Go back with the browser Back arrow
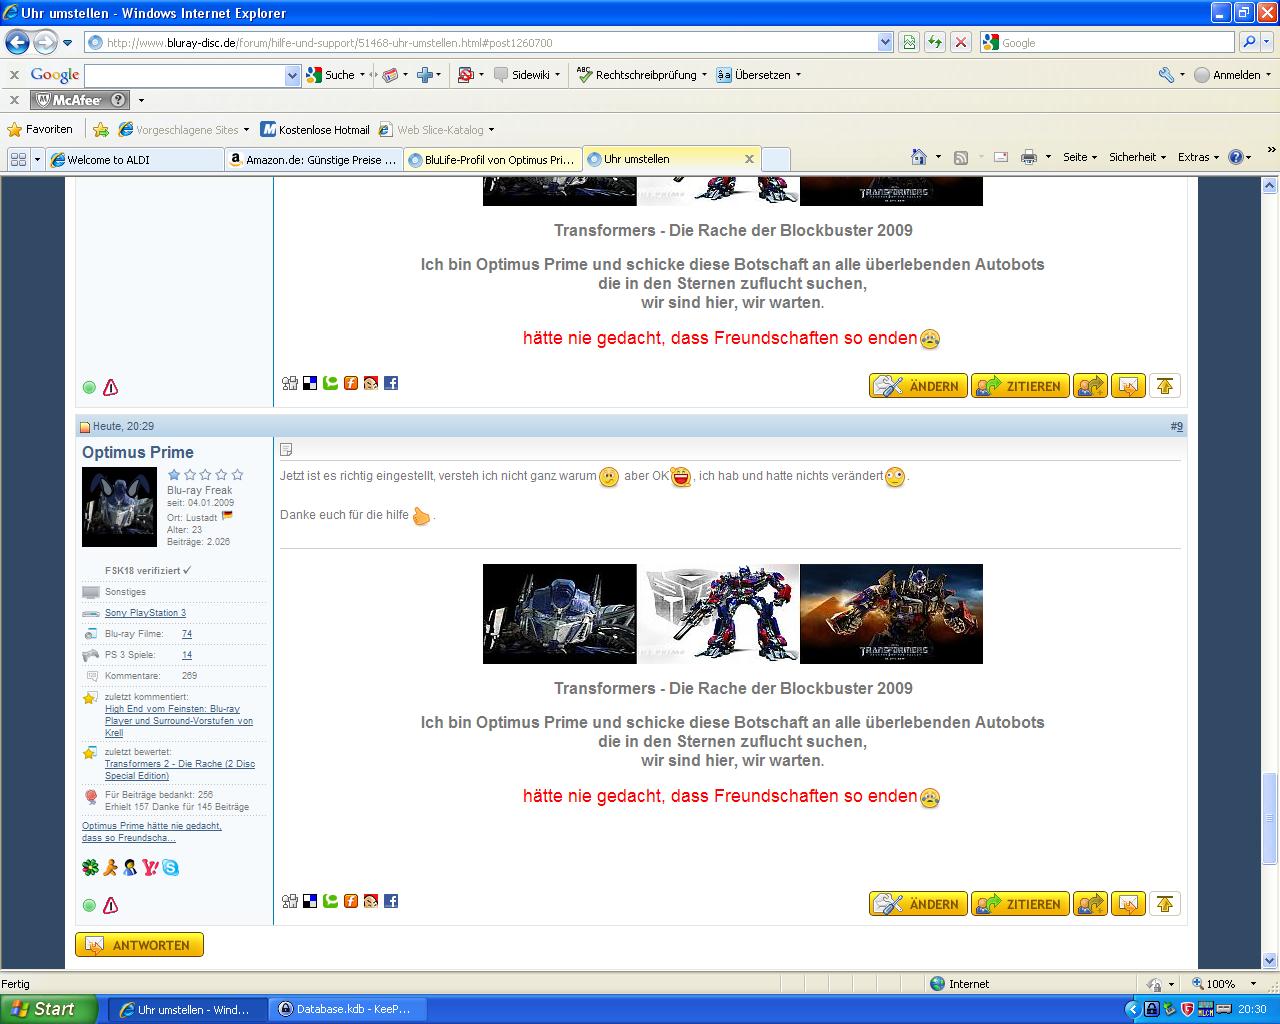Viewport: 1280px width, 1024px height. pos(18,42)
